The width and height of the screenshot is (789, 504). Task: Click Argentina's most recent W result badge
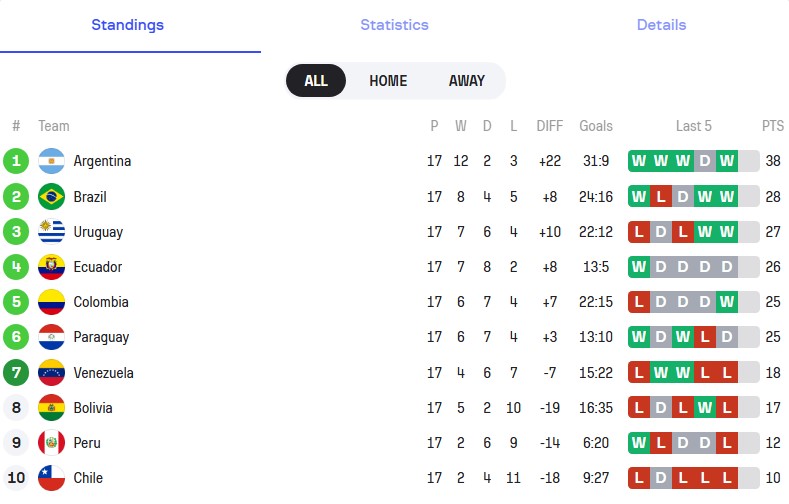(726, 161)
